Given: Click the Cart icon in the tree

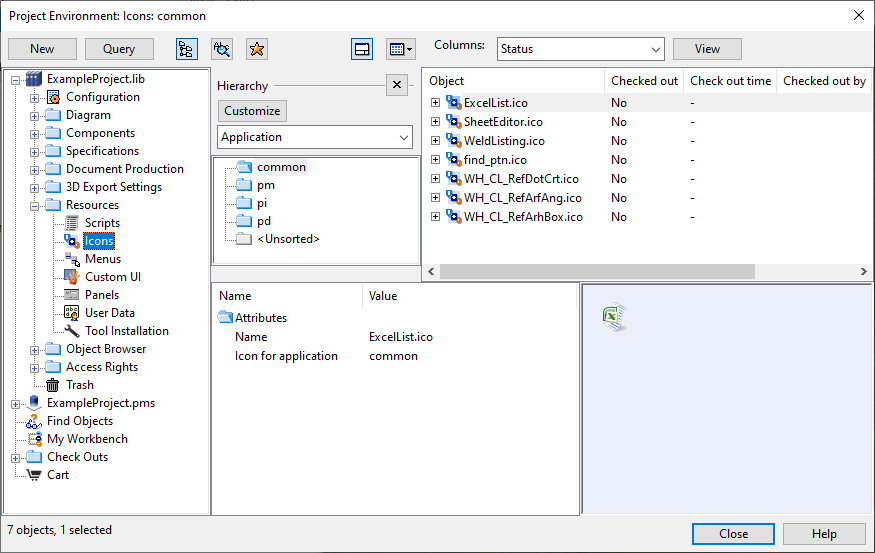Looking at the screenshot, I should tap(33, 475).
